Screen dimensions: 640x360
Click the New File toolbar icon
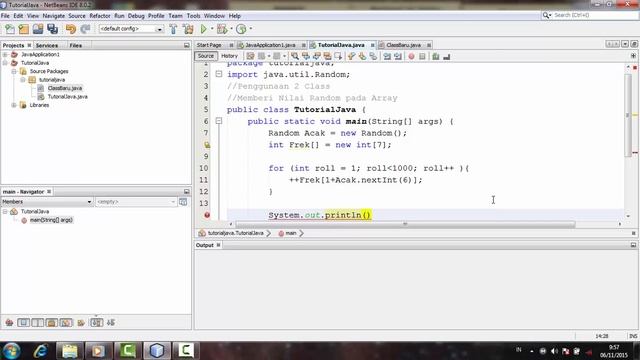(10, 29)
